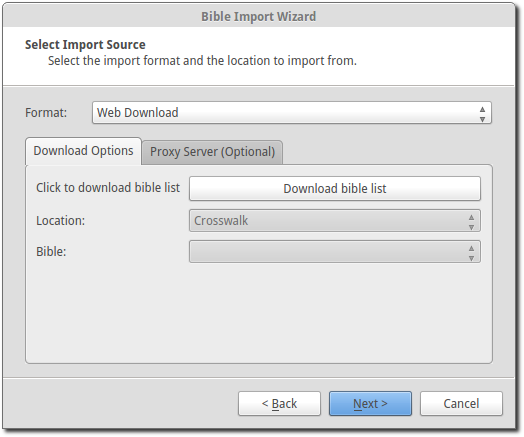This screenshot has height=437, width=524.
Task: Cancel the Bible Import Wizard
Action: click(x=461, y=404)
